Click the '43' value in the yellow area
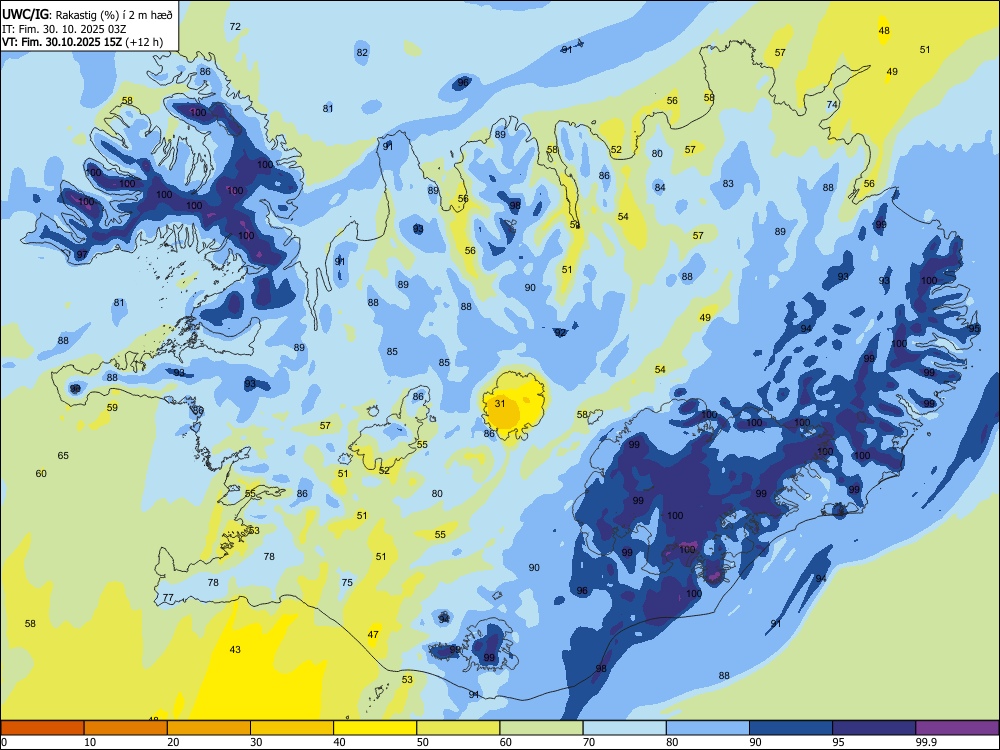1000x750 pixels. [235, 649]
